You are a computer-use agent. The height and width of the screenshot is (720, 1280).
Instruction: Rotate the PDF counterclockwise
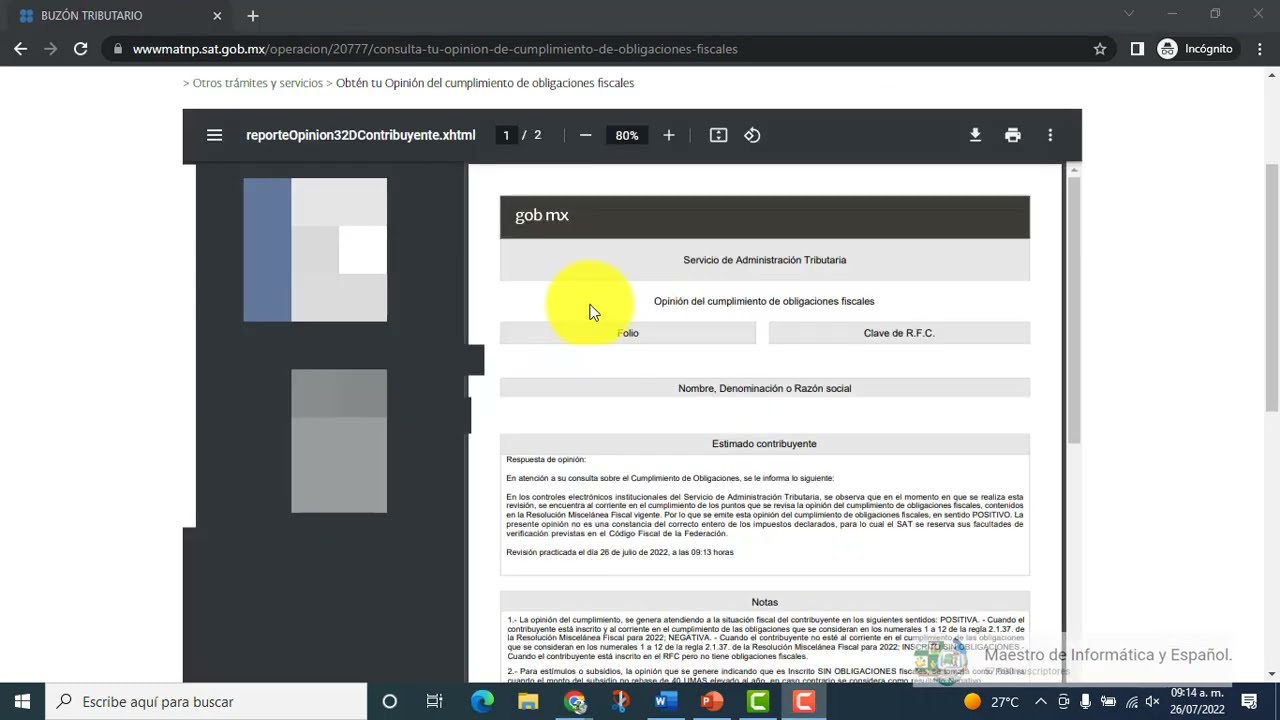752,135
